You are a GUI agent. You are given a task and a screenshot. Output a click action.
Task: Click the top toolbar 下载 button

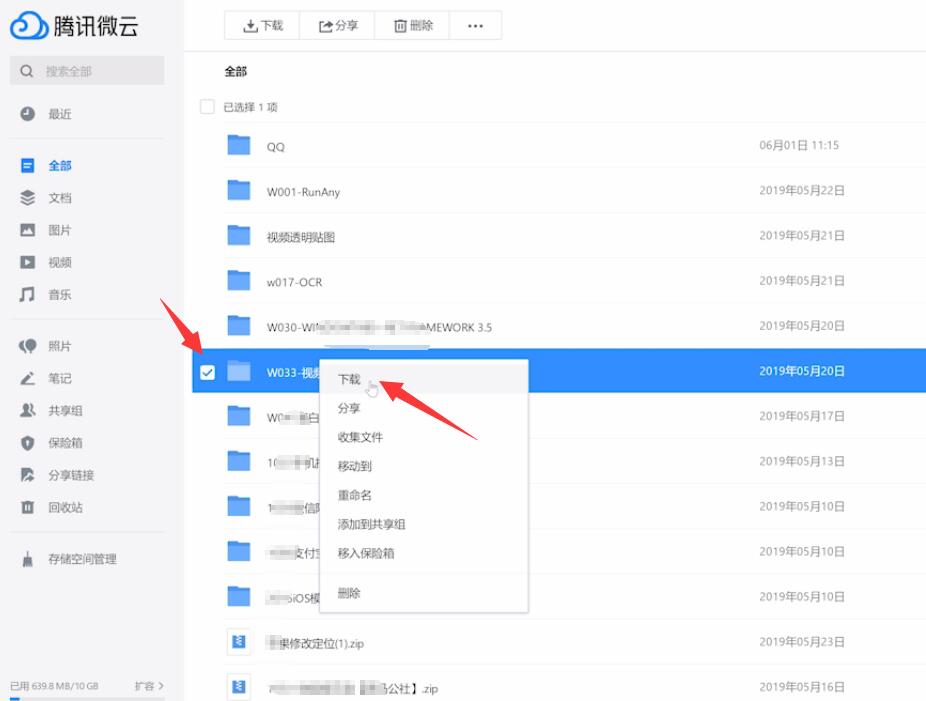(x=262, y=25)
